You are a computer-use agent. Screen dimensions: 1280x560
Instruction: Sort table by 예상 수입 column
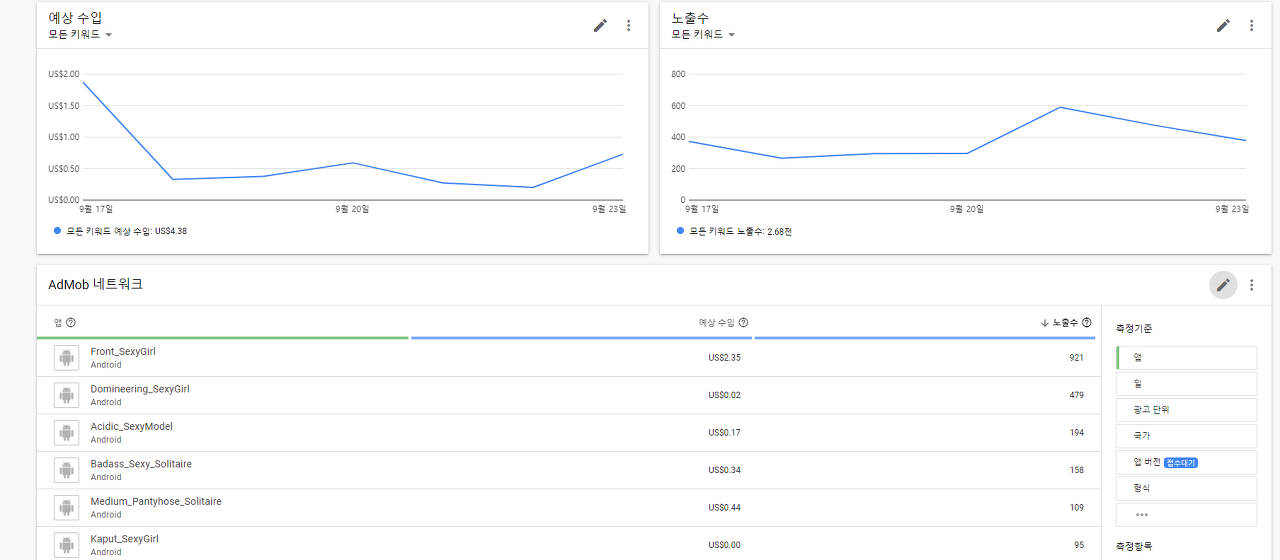[716, 323]
